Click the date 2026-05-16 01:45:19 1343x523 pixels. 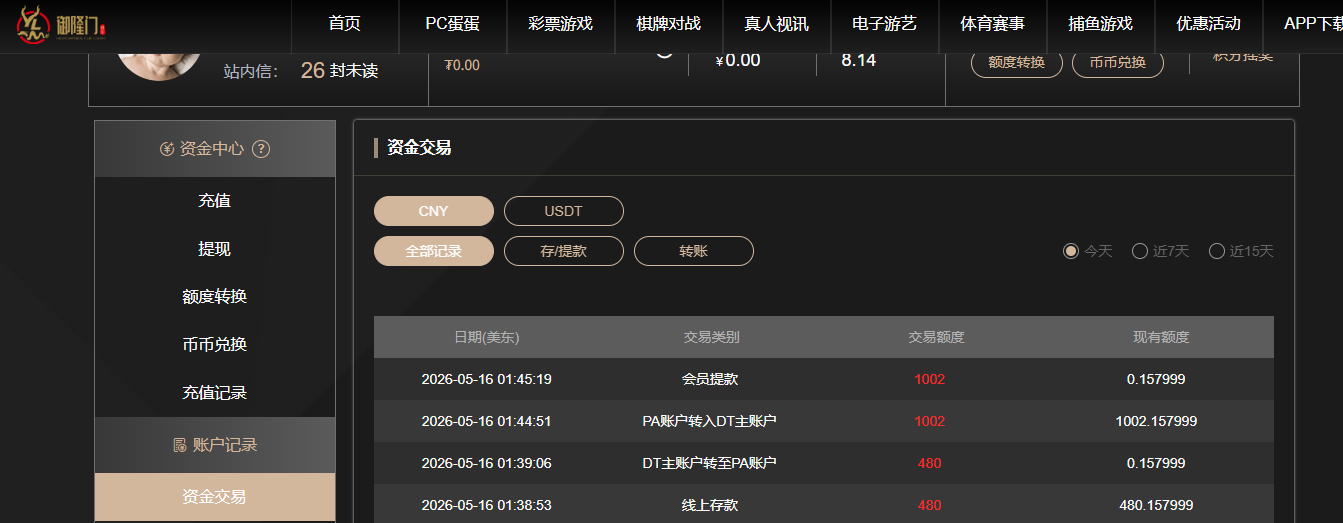click(487, 379)
